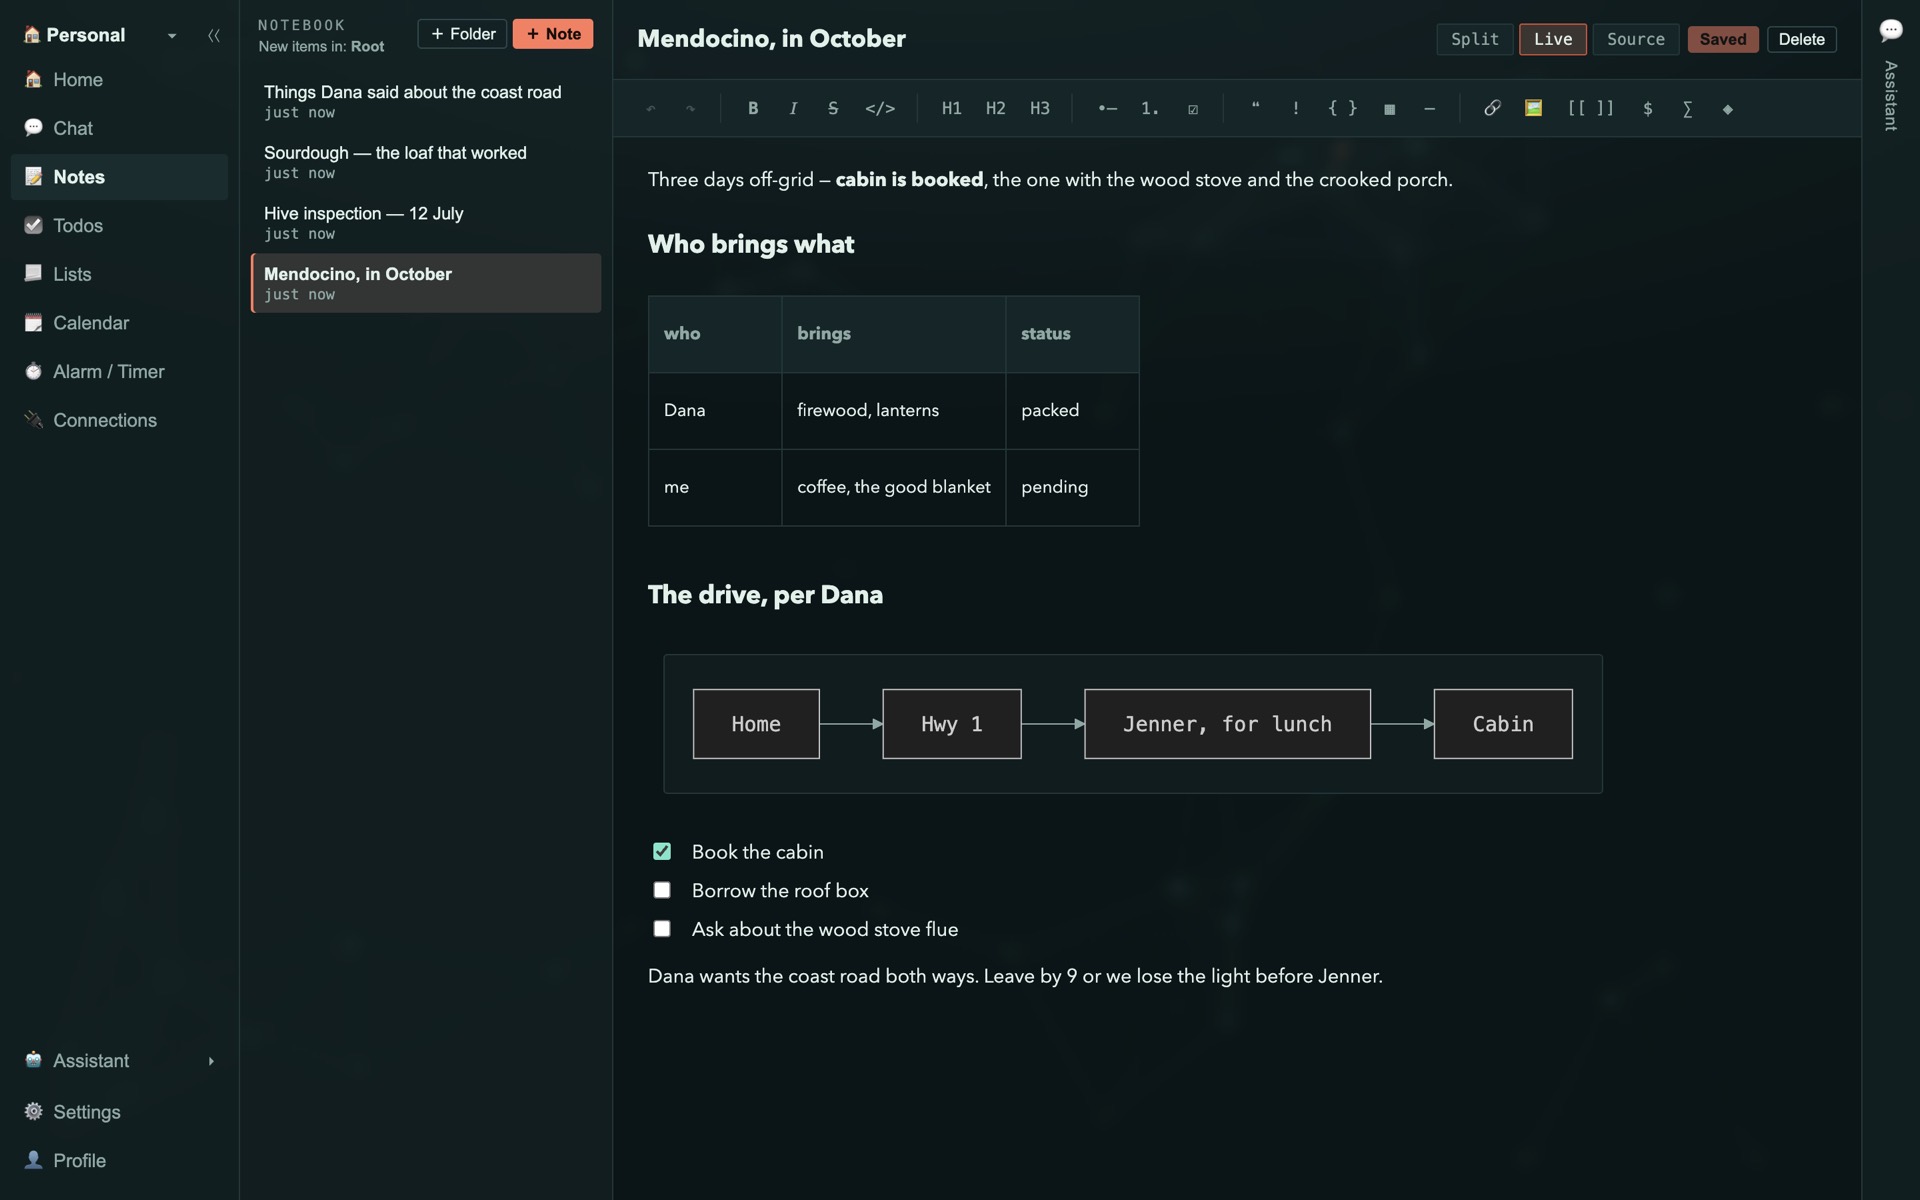Open the Personal workspace dropdown
1920x1200 pixels.
click(x=172, y=35)
